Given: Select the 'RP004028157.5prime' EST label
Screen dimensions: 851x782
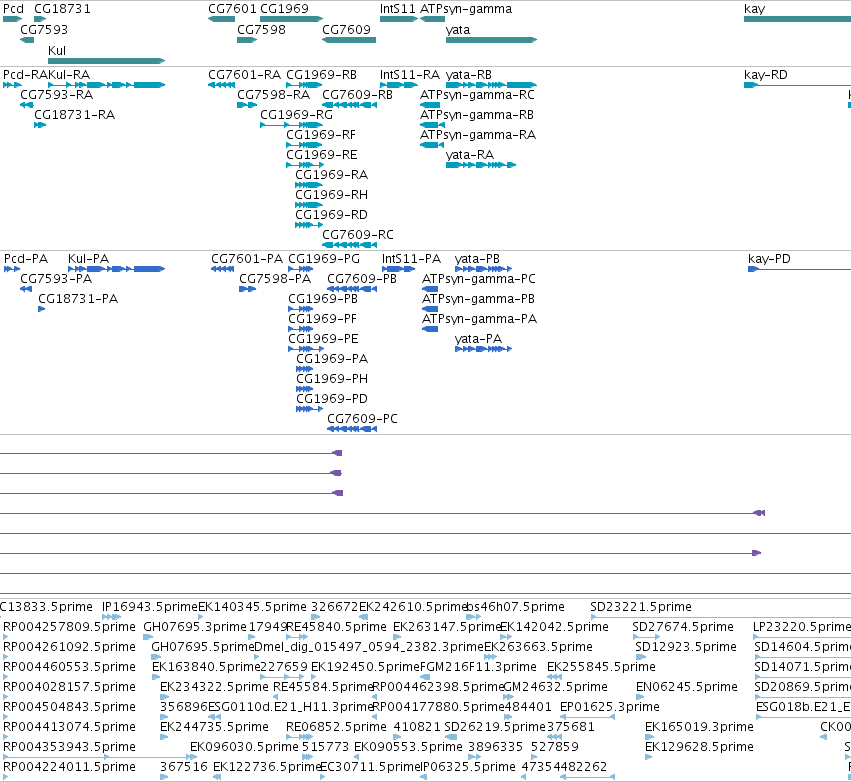Looking at the screenshot, I should (x=69, y=687).
